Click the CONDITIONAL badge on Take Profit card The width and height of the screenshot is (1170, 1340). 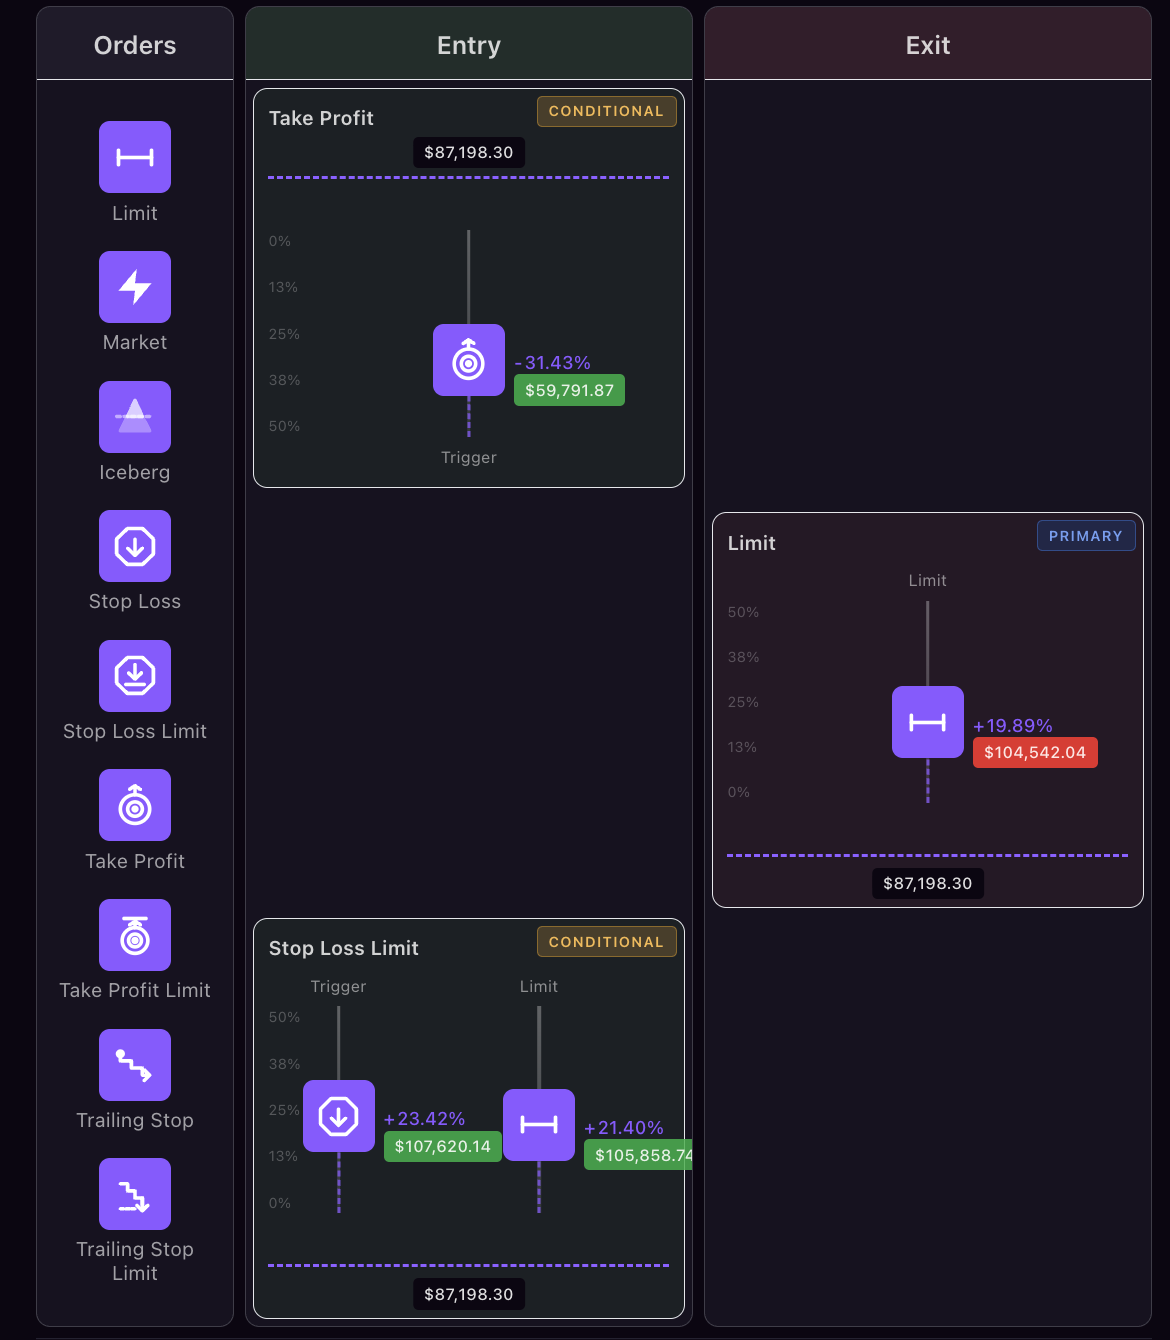(x=606, y=111)
